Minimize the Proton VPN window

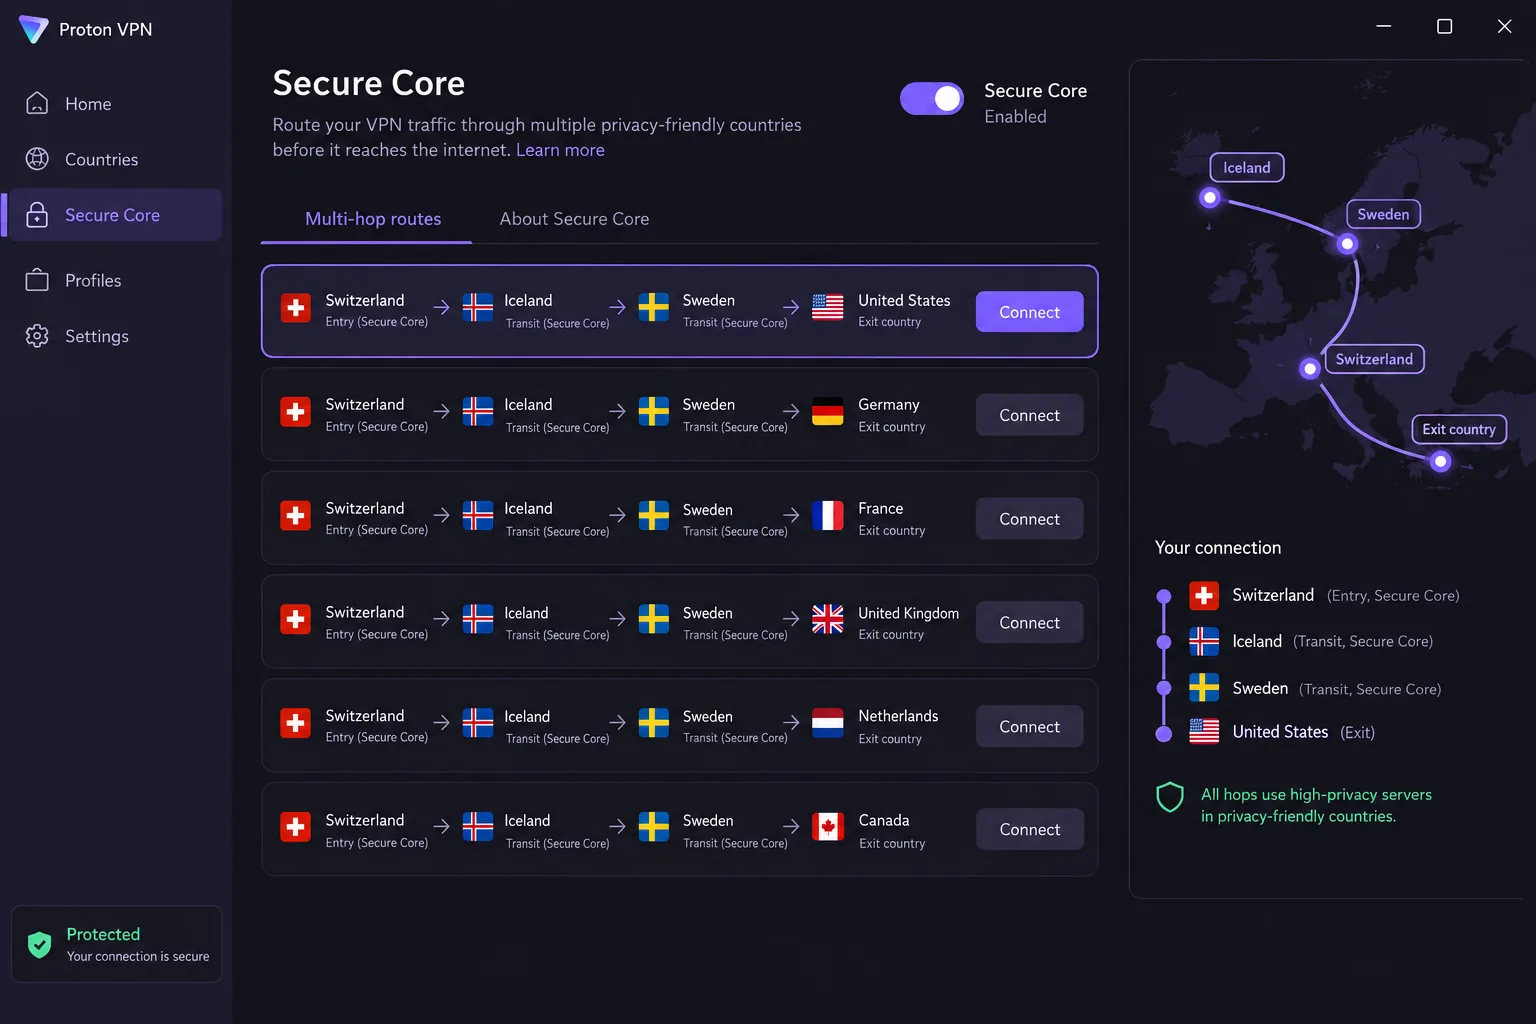[x=1384, y=26]
